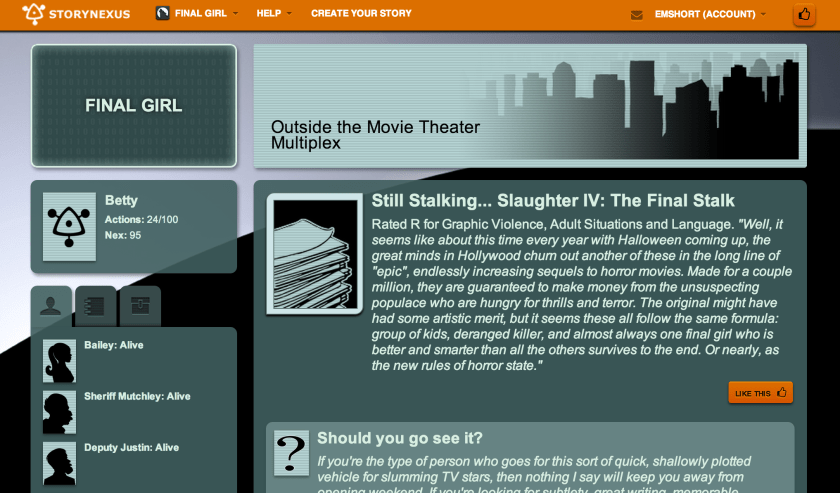This screenshot has width=840, height=493.
Task: Open the messages envelope icon
Action: 636,15
